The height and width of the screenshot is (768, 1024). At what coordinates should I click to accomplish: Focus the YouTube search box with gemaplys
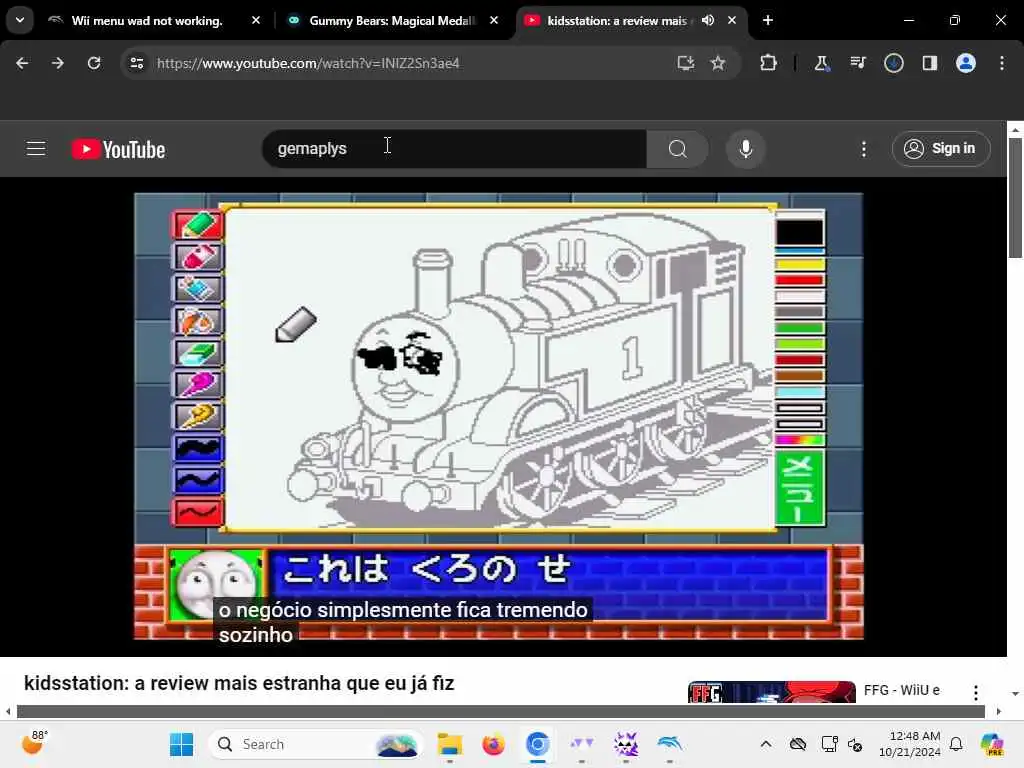[454, 149]
